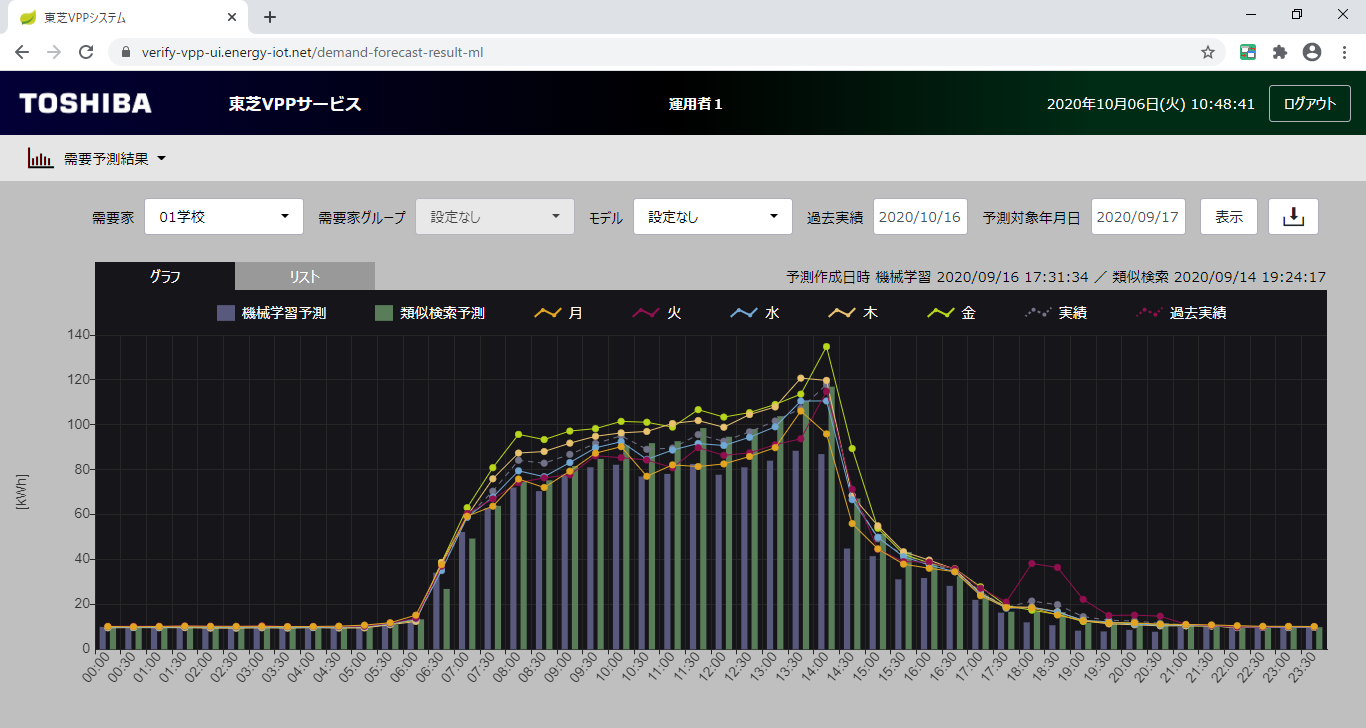Click the TOSHIBA logo
Image resolution: width=1366 pixels, height=728 pixels.
(86, 103)
